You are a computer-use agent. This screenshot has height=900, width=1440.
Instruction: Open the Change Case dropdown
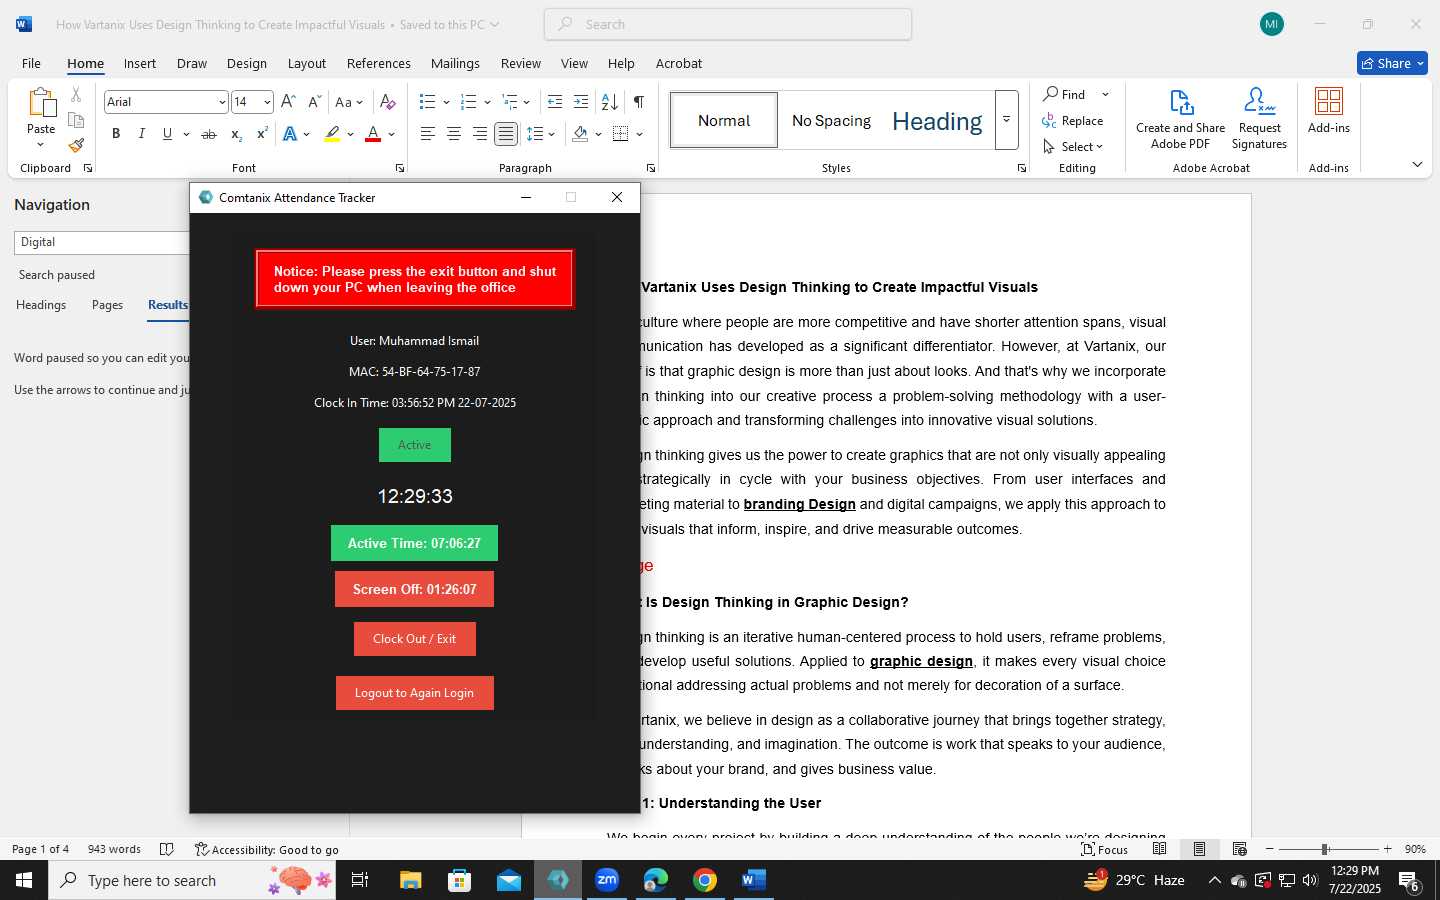pos(349,102)
